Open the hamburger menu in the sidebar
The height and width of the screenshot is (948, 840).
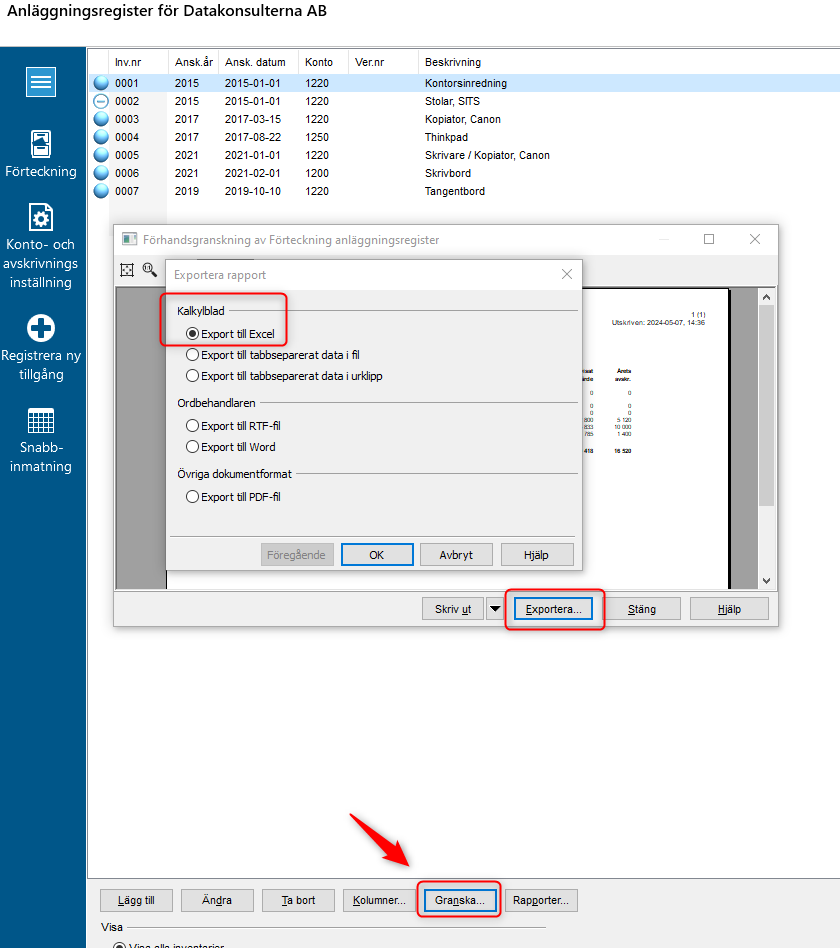[x=41, y=82]
